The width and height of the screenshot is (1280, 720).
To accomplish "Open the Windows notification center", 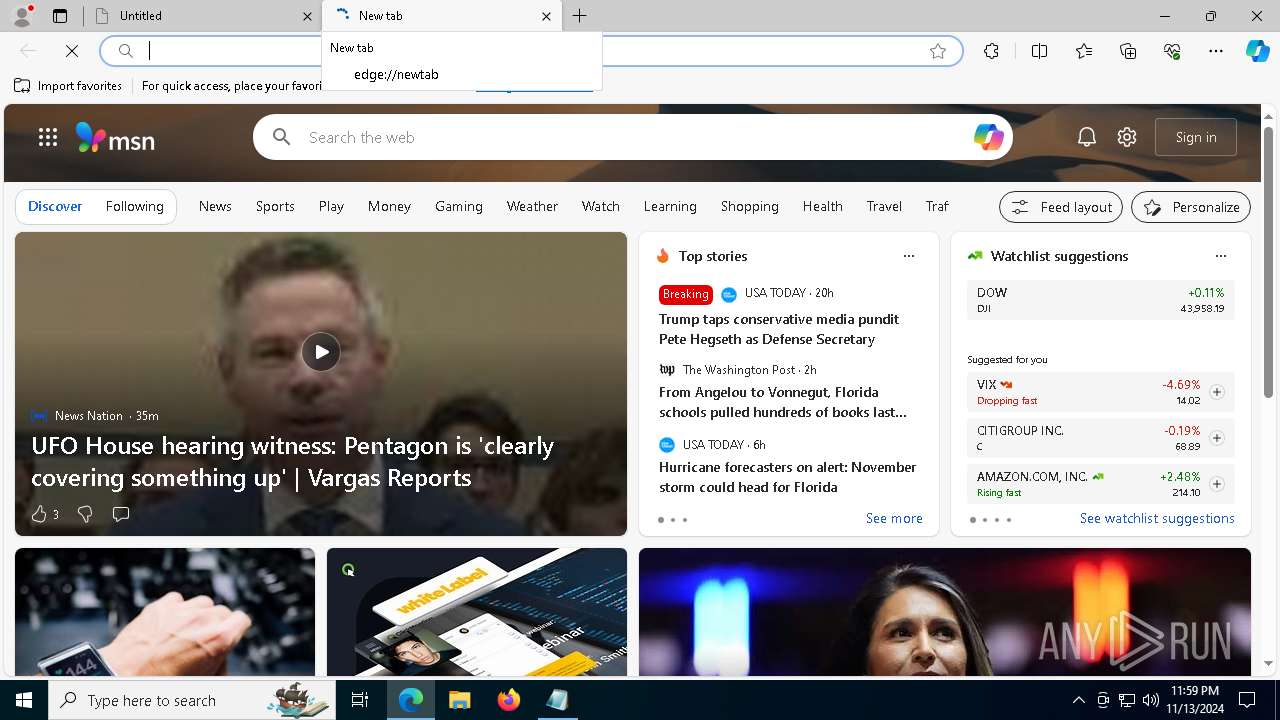I will click(1247, 700).
